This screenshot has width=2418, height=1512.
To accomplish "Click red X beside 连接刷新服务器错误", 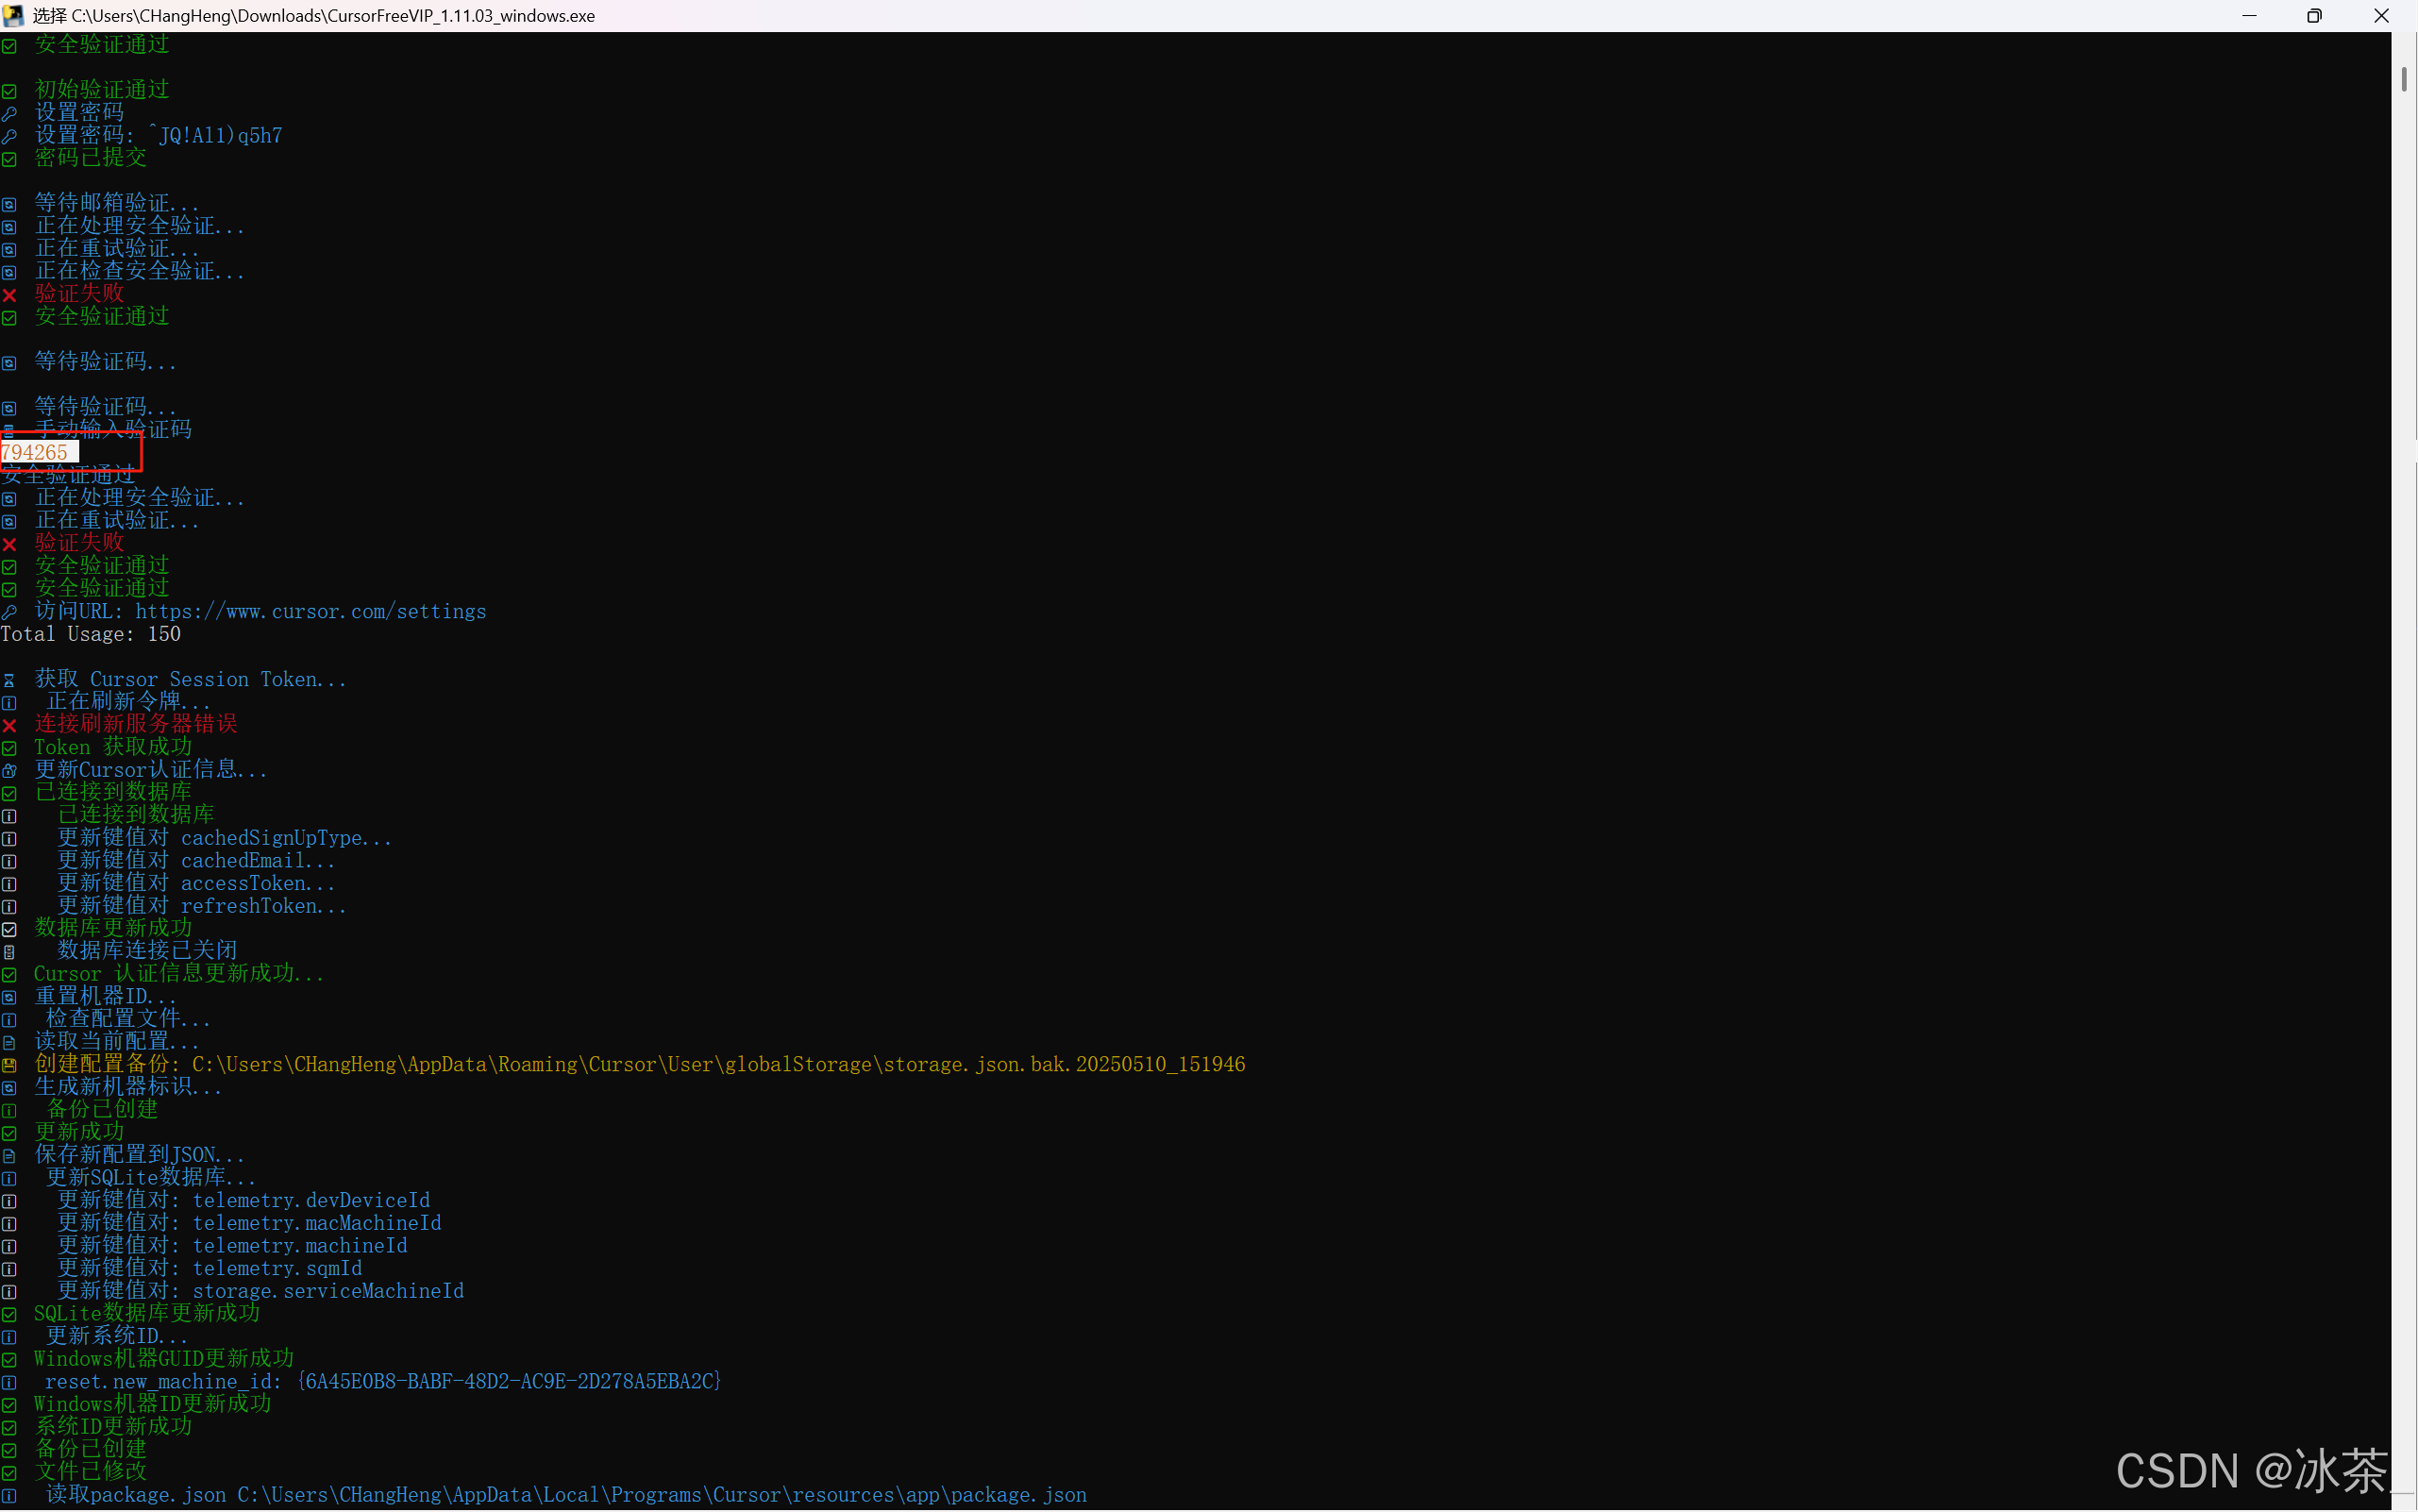I will point(9,725).
